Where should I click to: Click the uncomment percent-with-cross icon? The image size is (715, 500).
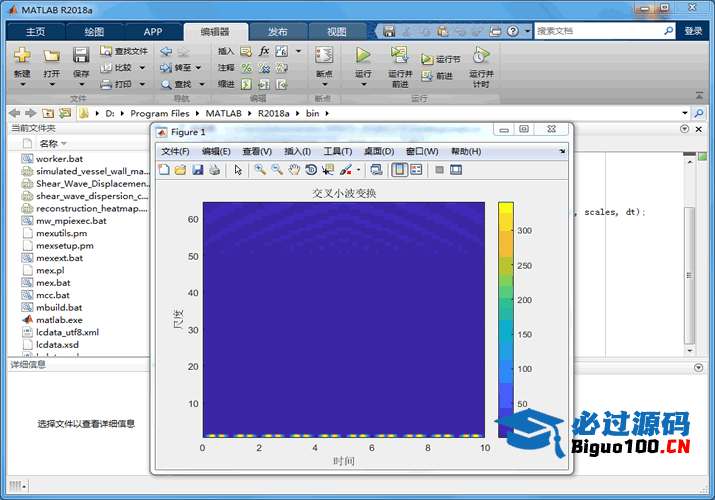264,67
